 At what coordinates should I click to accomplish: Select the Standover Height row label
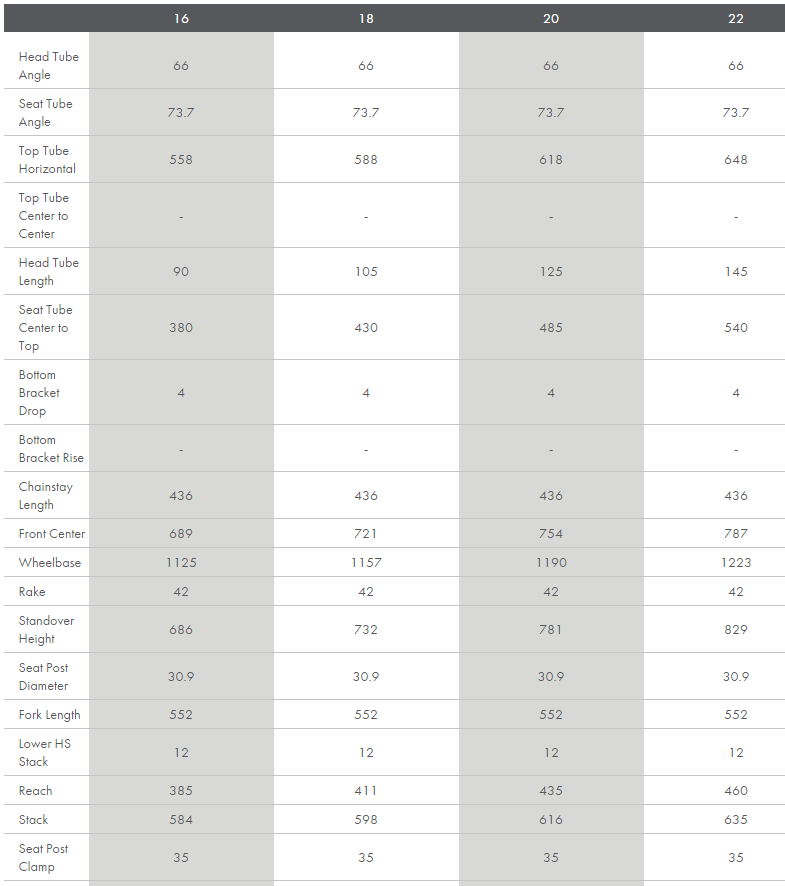click(46, 630)
